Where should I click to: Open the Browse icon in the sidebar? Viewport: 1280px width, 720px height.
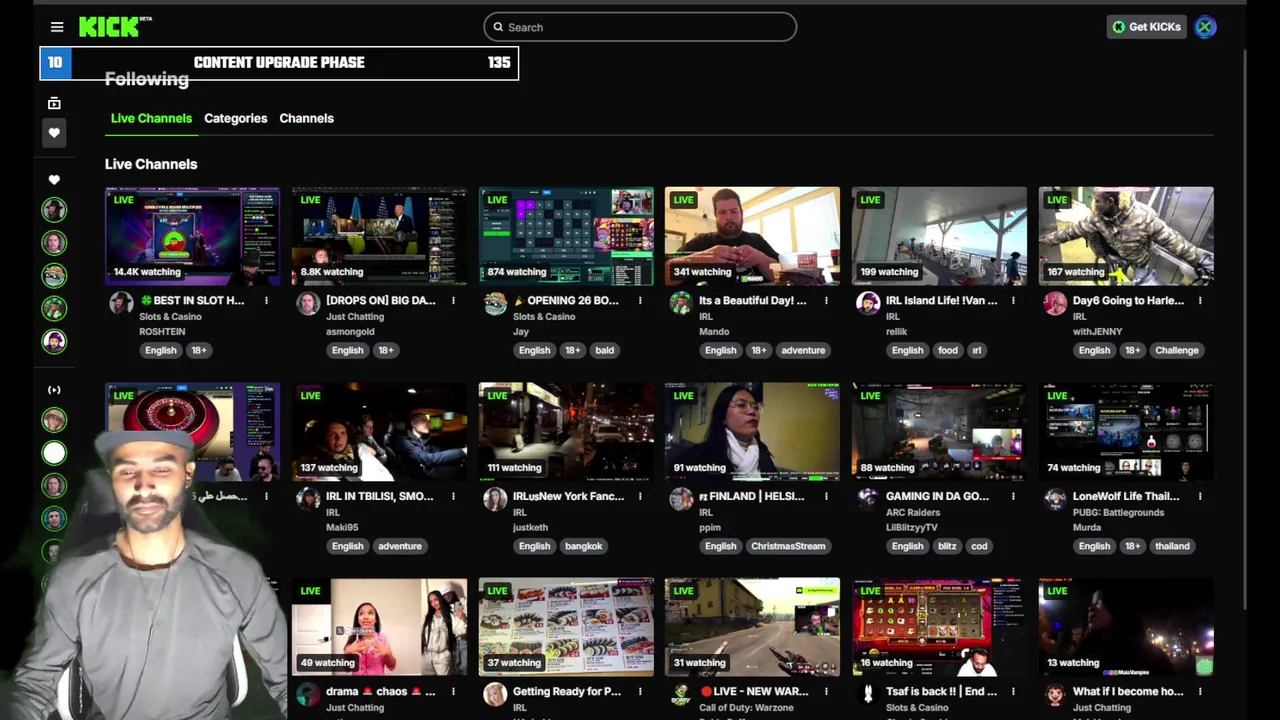[54, 103]
